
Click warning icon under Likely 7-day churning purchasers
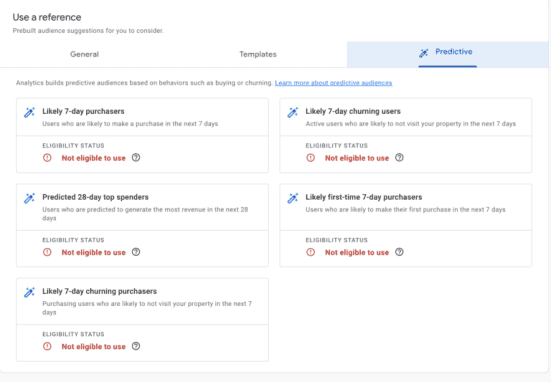(x=47, y=346)
